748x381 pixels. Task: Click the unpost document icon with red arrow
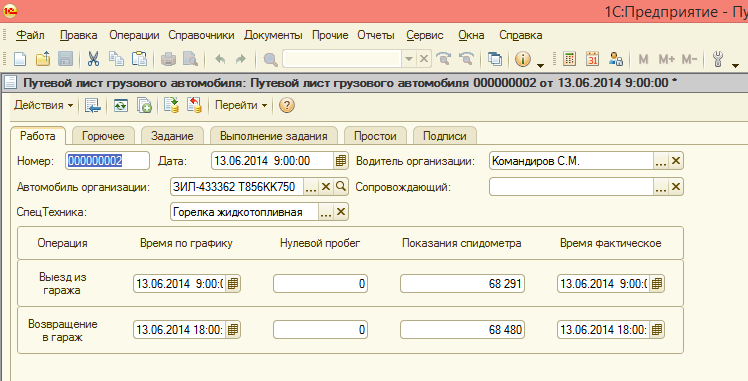tap(194, 105)
